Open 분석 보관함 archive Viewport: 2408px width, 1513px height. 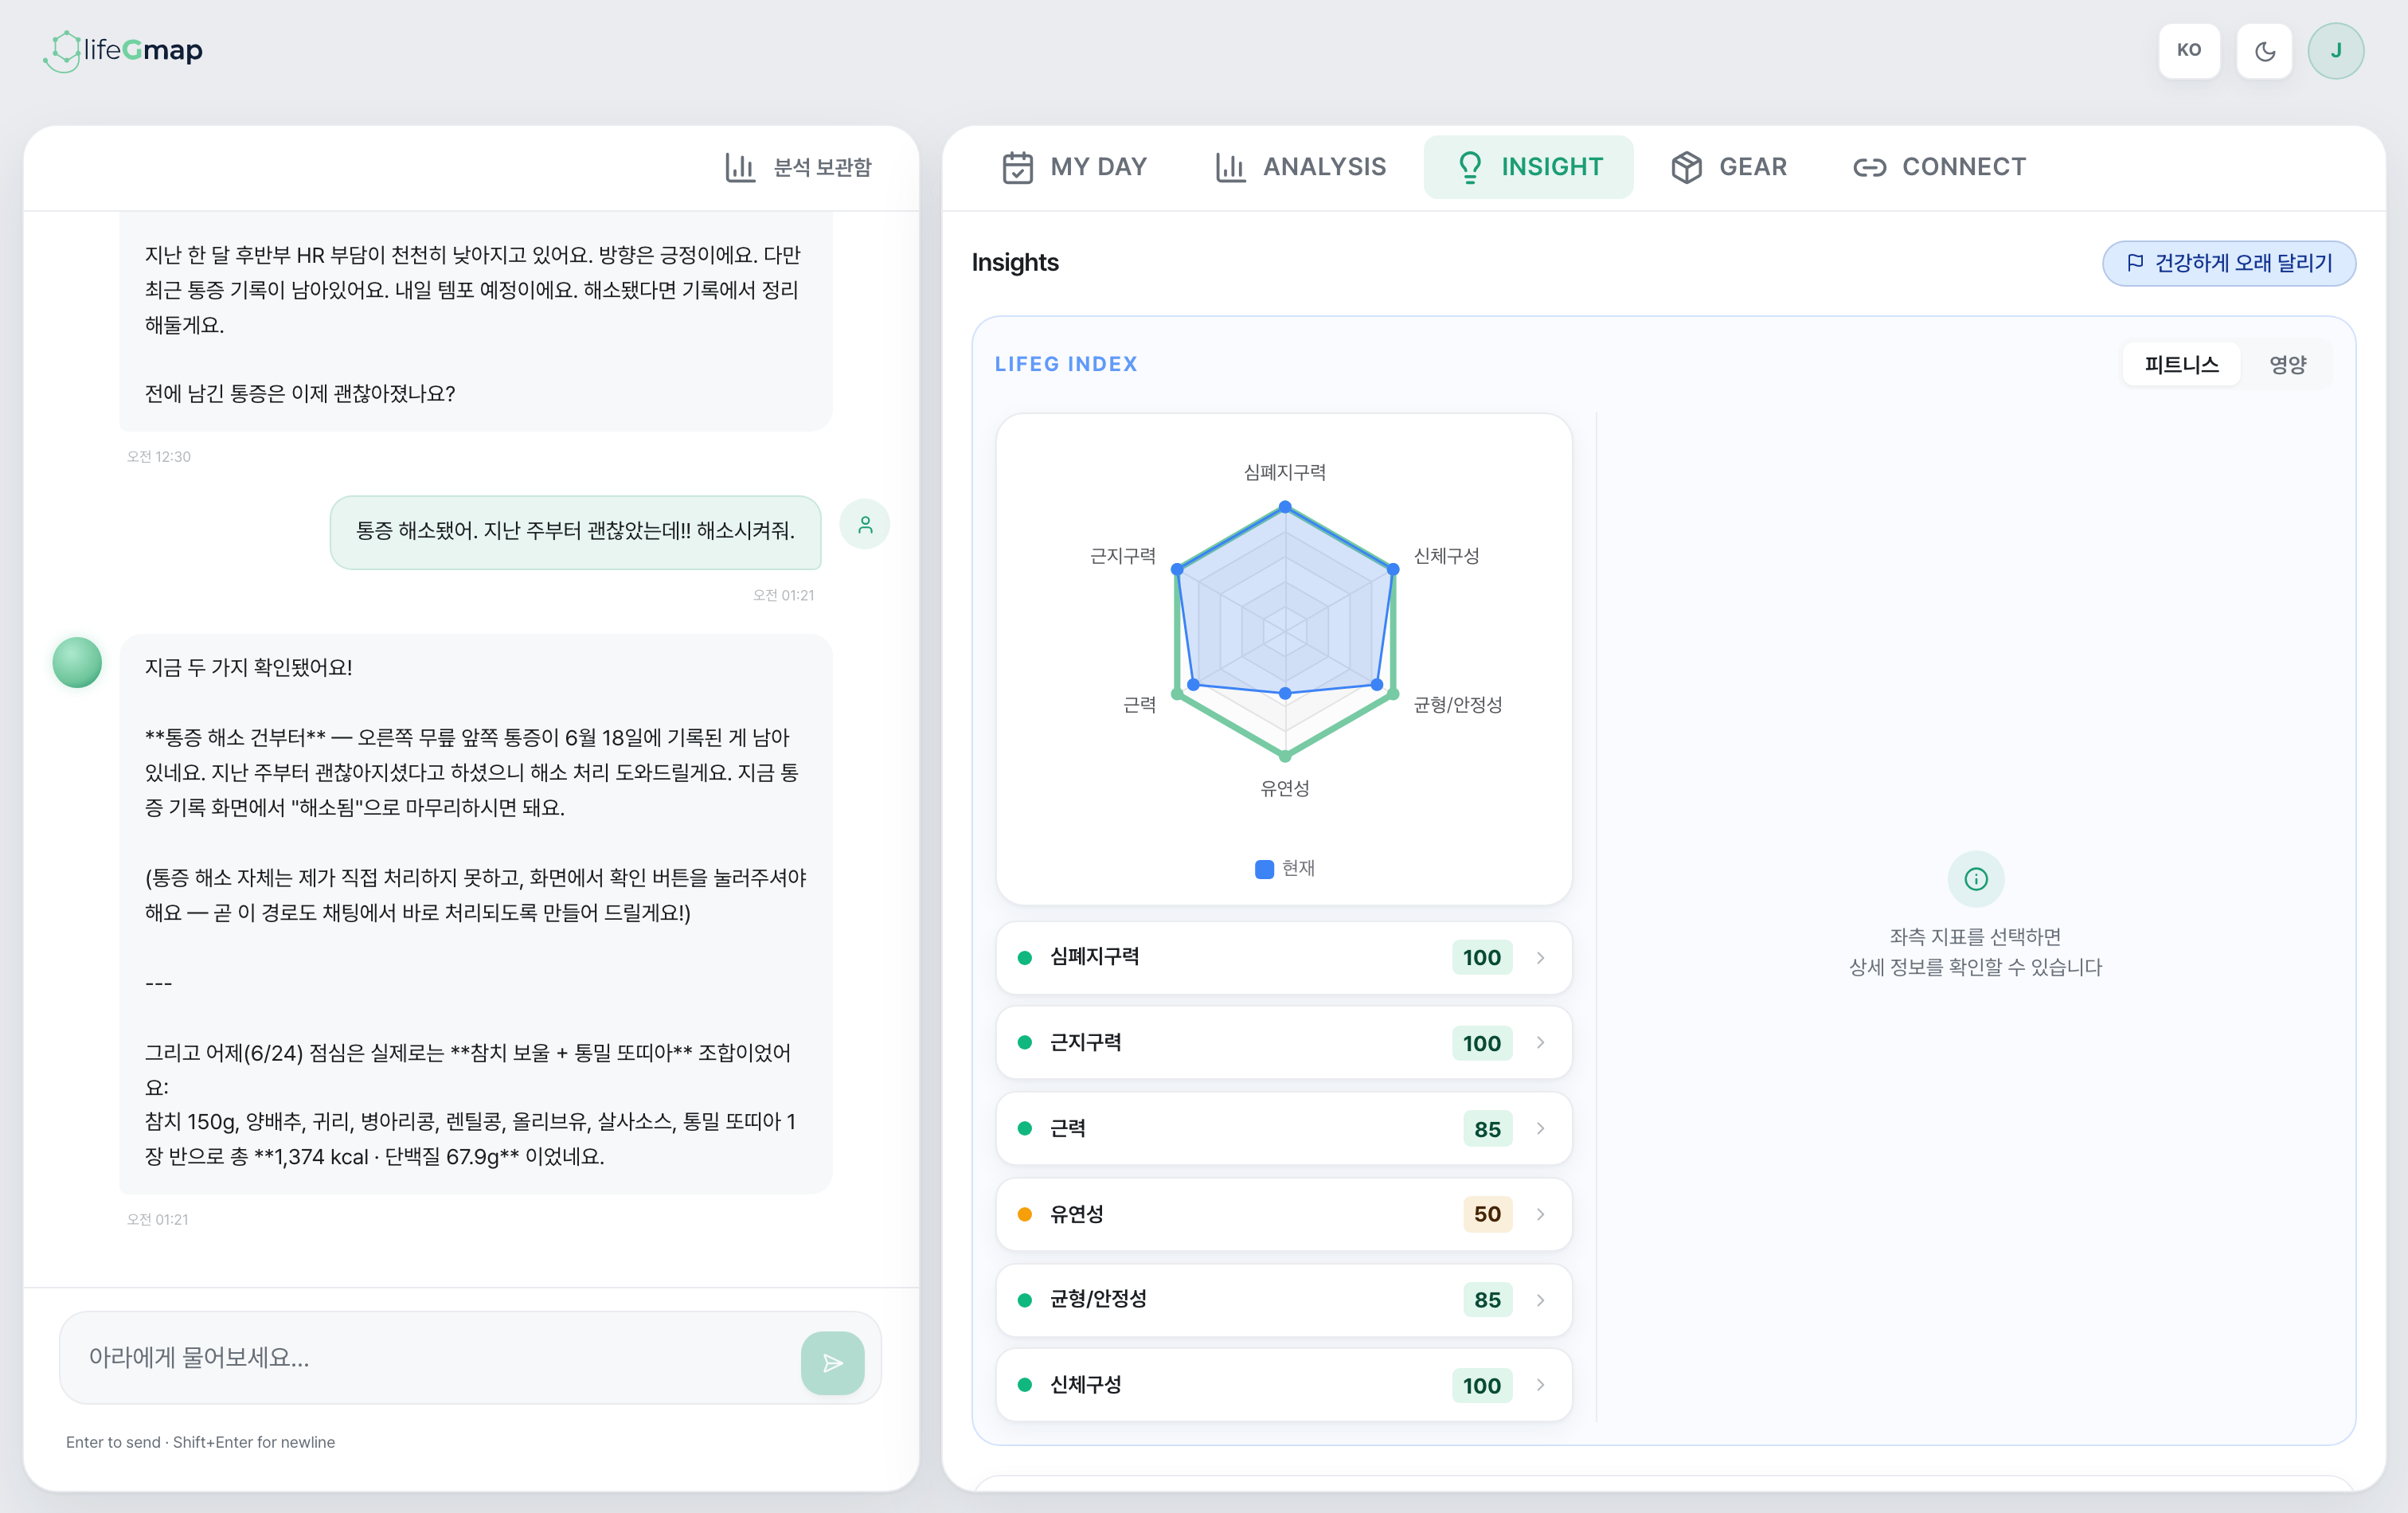pos(798,167)
